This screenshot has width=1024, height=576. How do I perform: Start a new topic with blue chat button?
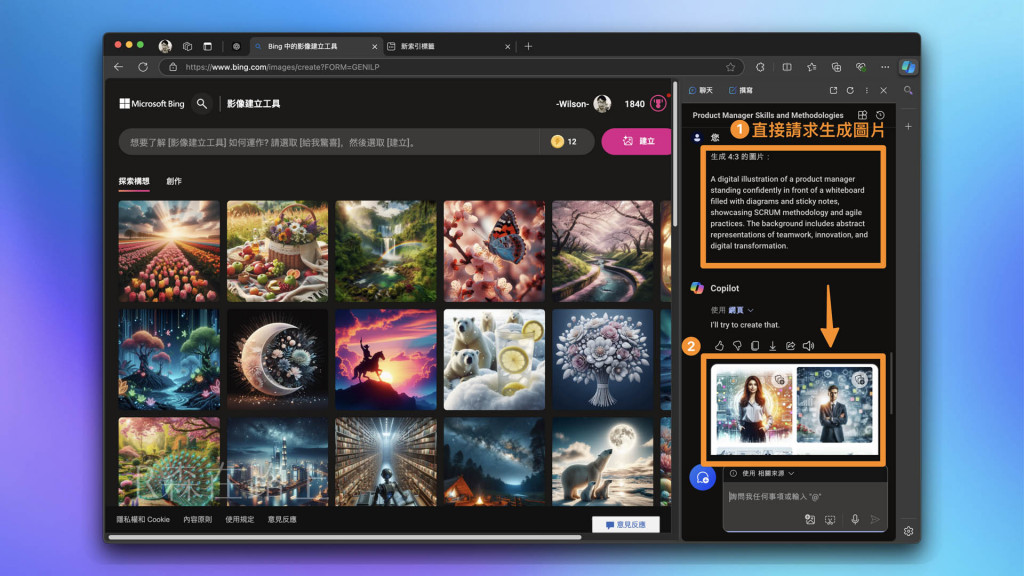coord(703,477)
